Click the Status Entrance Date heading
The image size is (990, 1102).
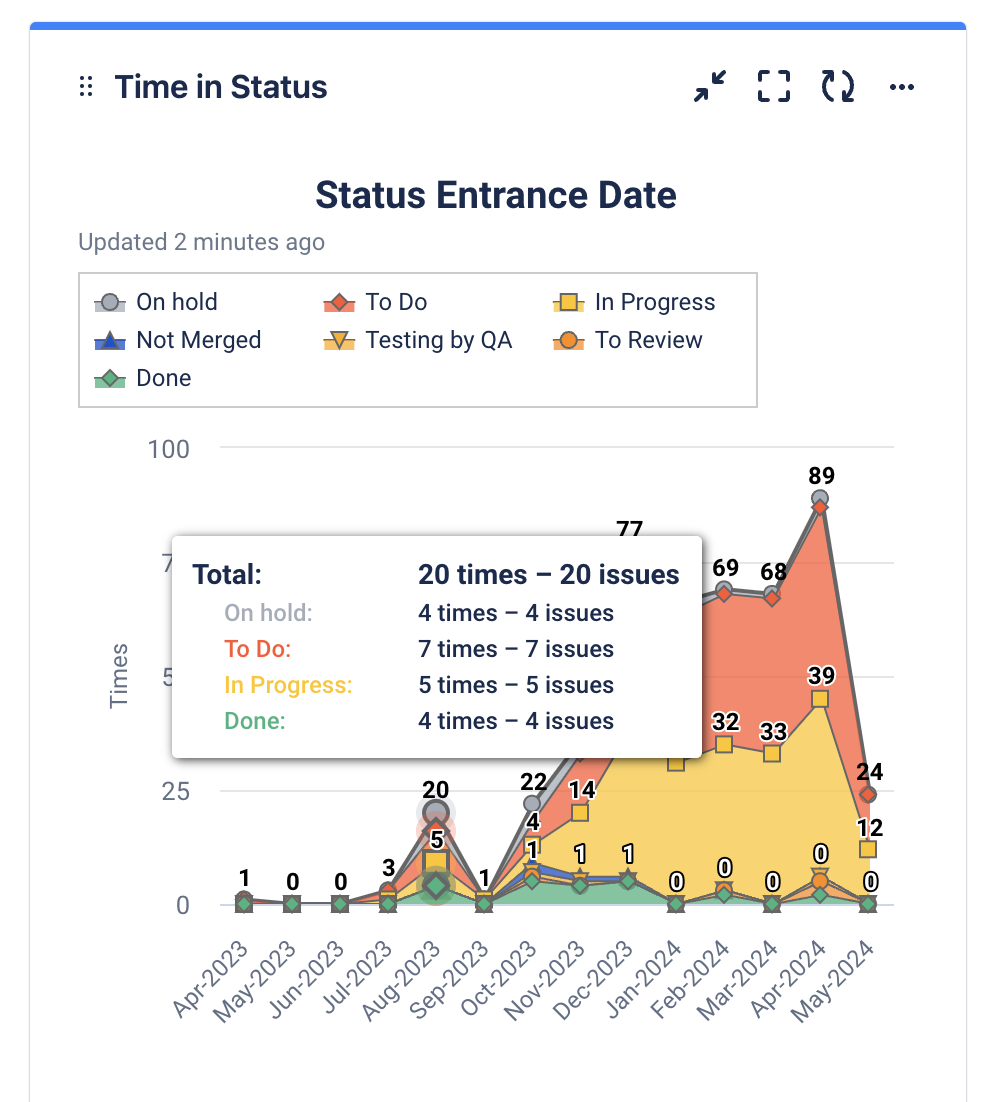click(496, 195)
